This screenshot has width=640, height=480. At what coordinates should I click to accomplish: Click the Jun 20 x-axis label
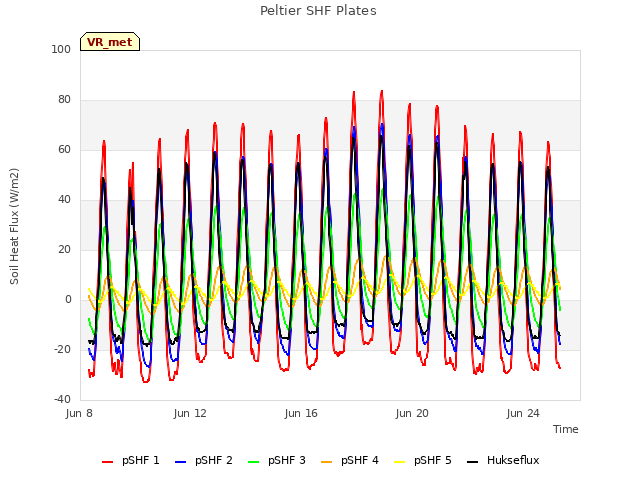(412, 413)
